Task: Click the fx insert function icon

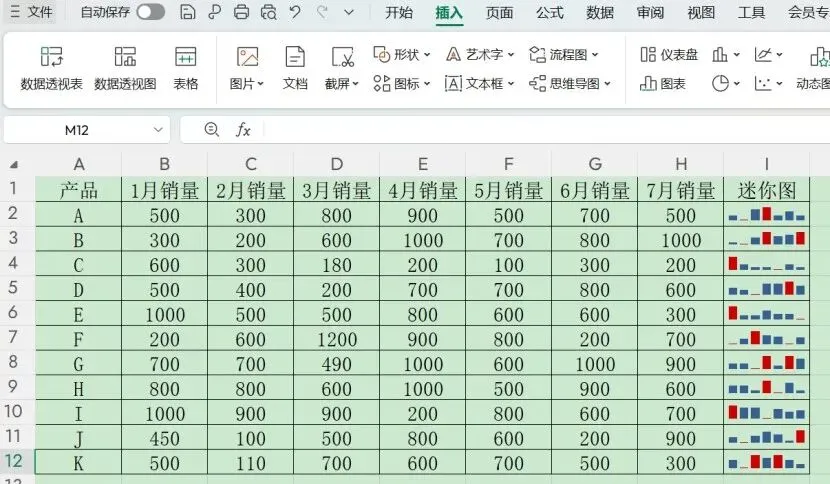Action: (243, 129)
